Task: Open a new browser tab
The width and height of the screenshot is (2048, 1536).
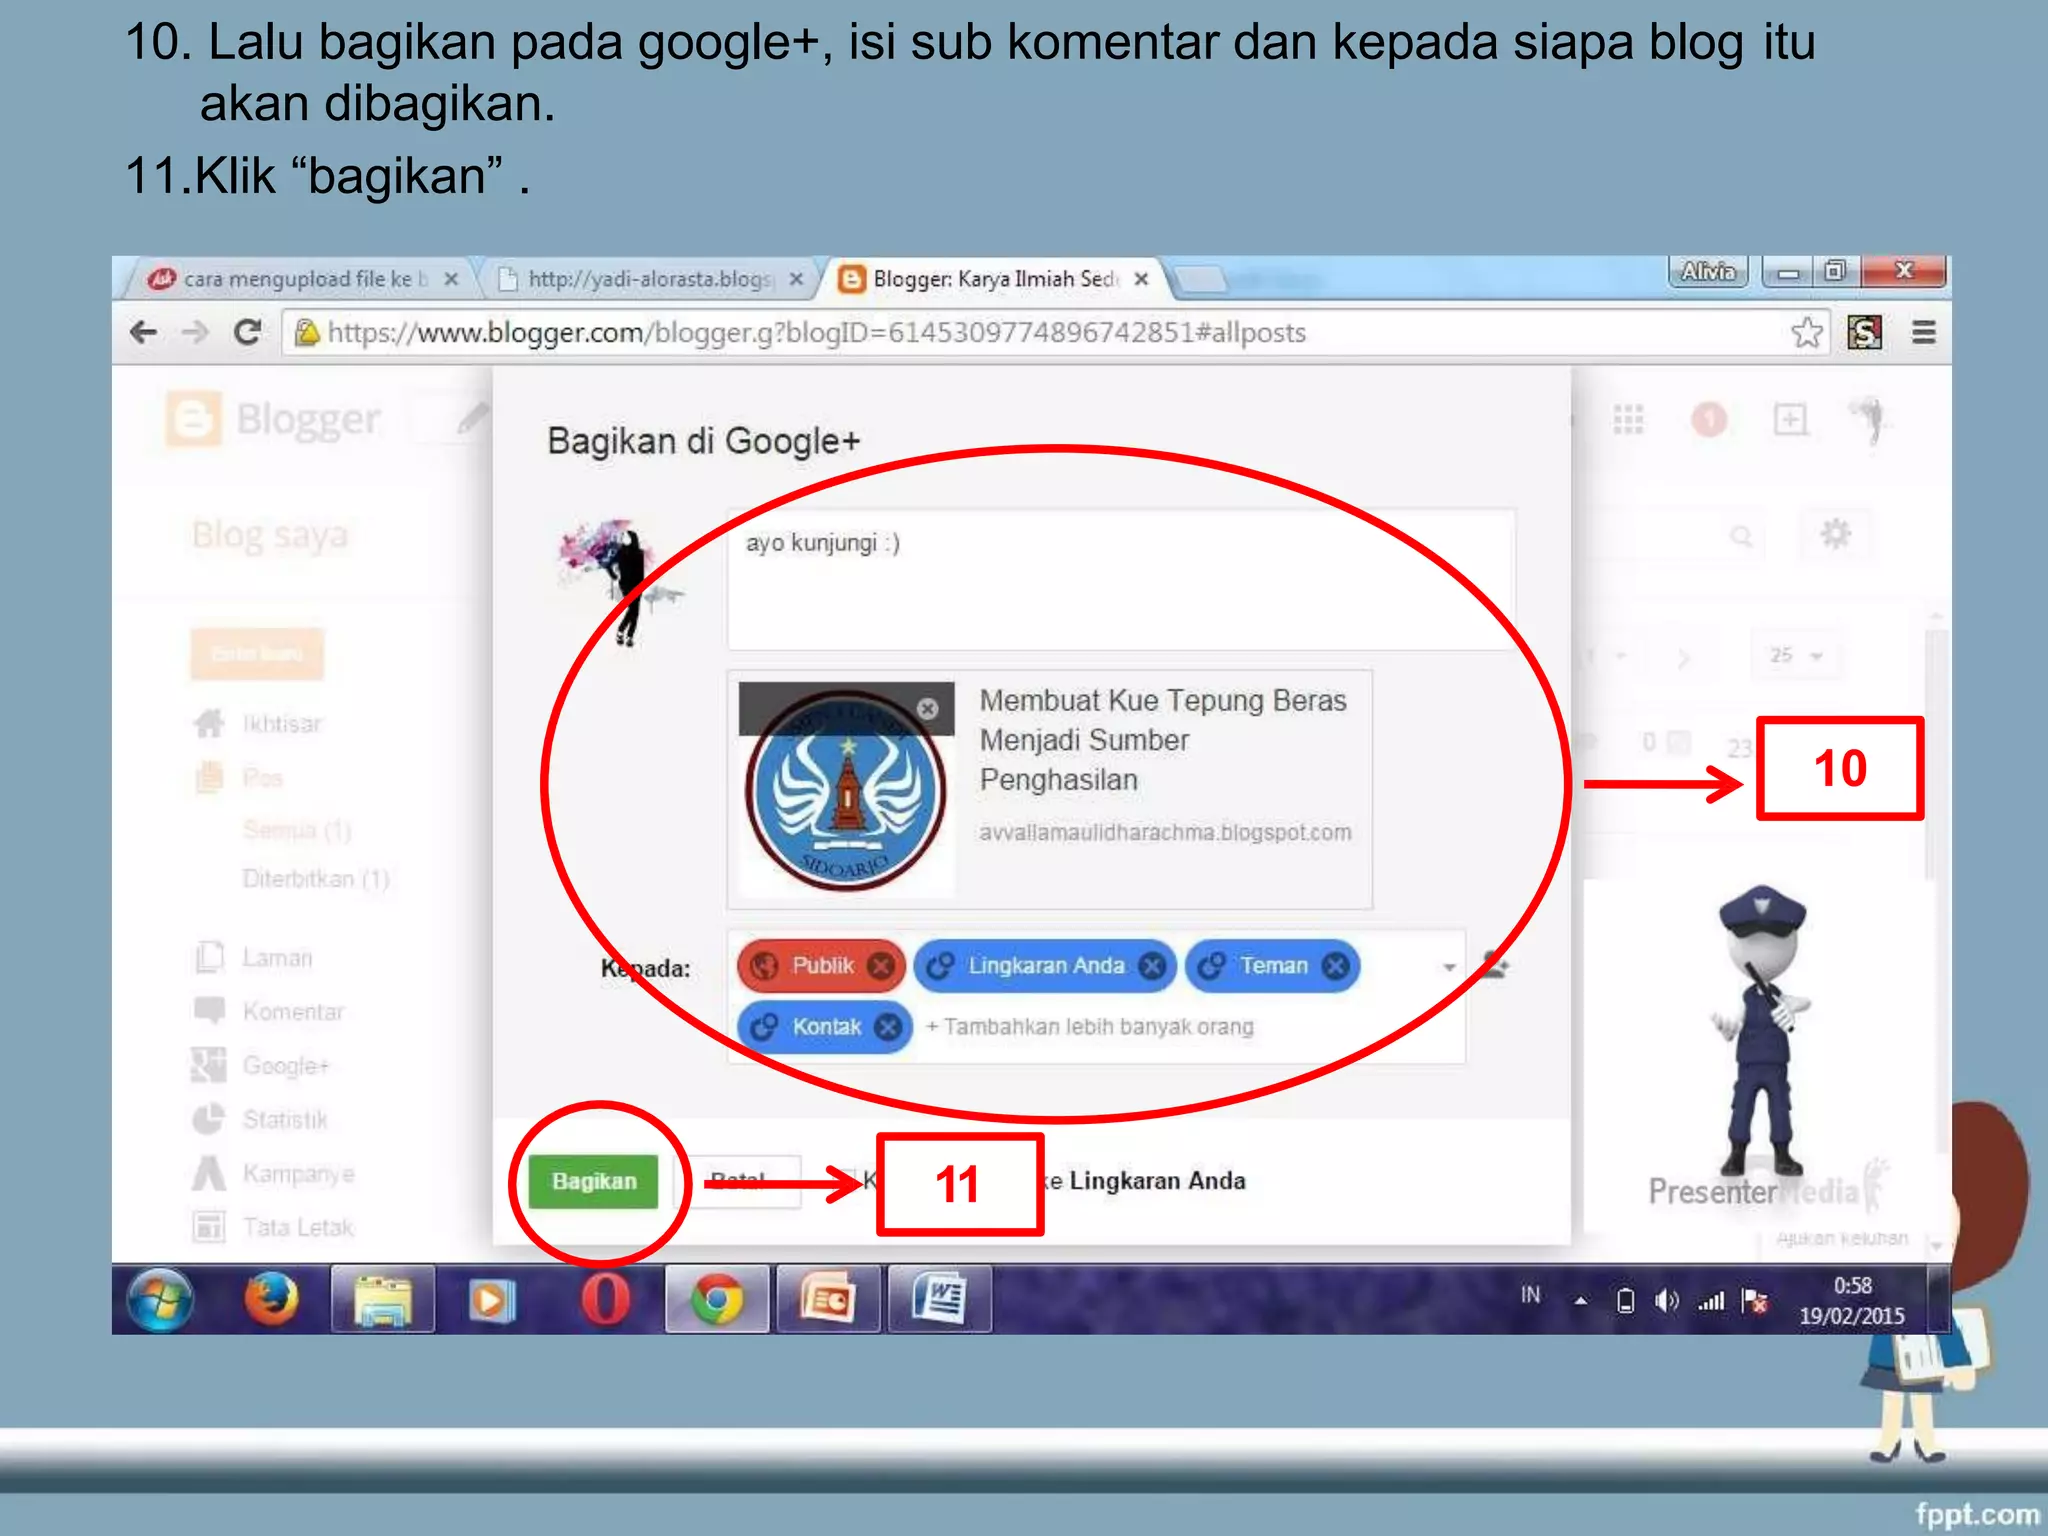Action: (x=1203, y=280)
